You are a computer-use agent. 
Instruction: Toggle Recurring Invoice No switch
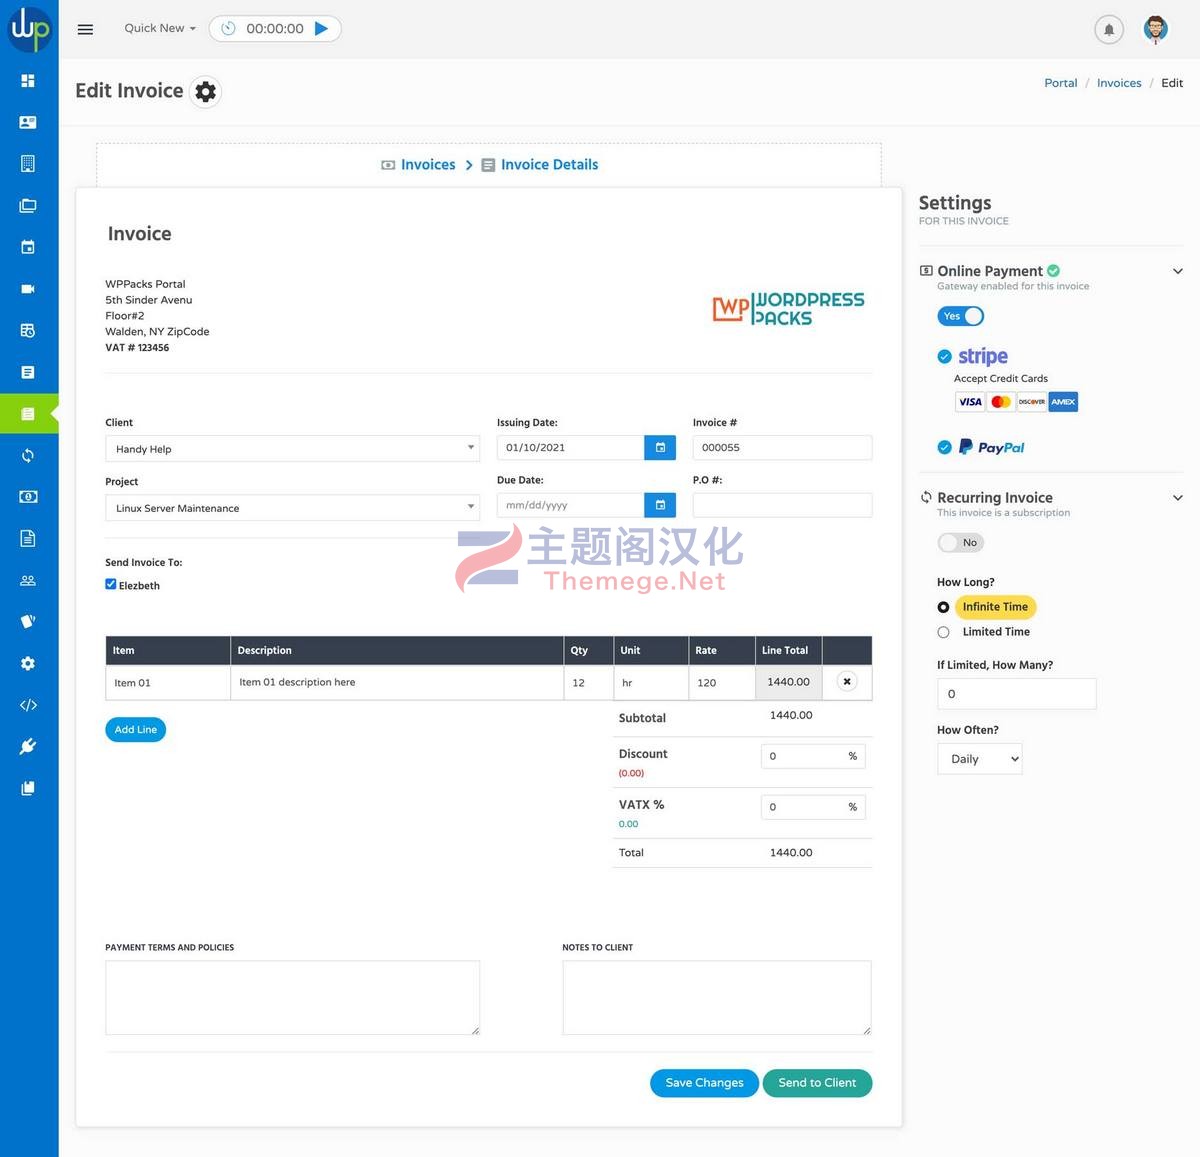pyautogui.click(x=961, y=542)
